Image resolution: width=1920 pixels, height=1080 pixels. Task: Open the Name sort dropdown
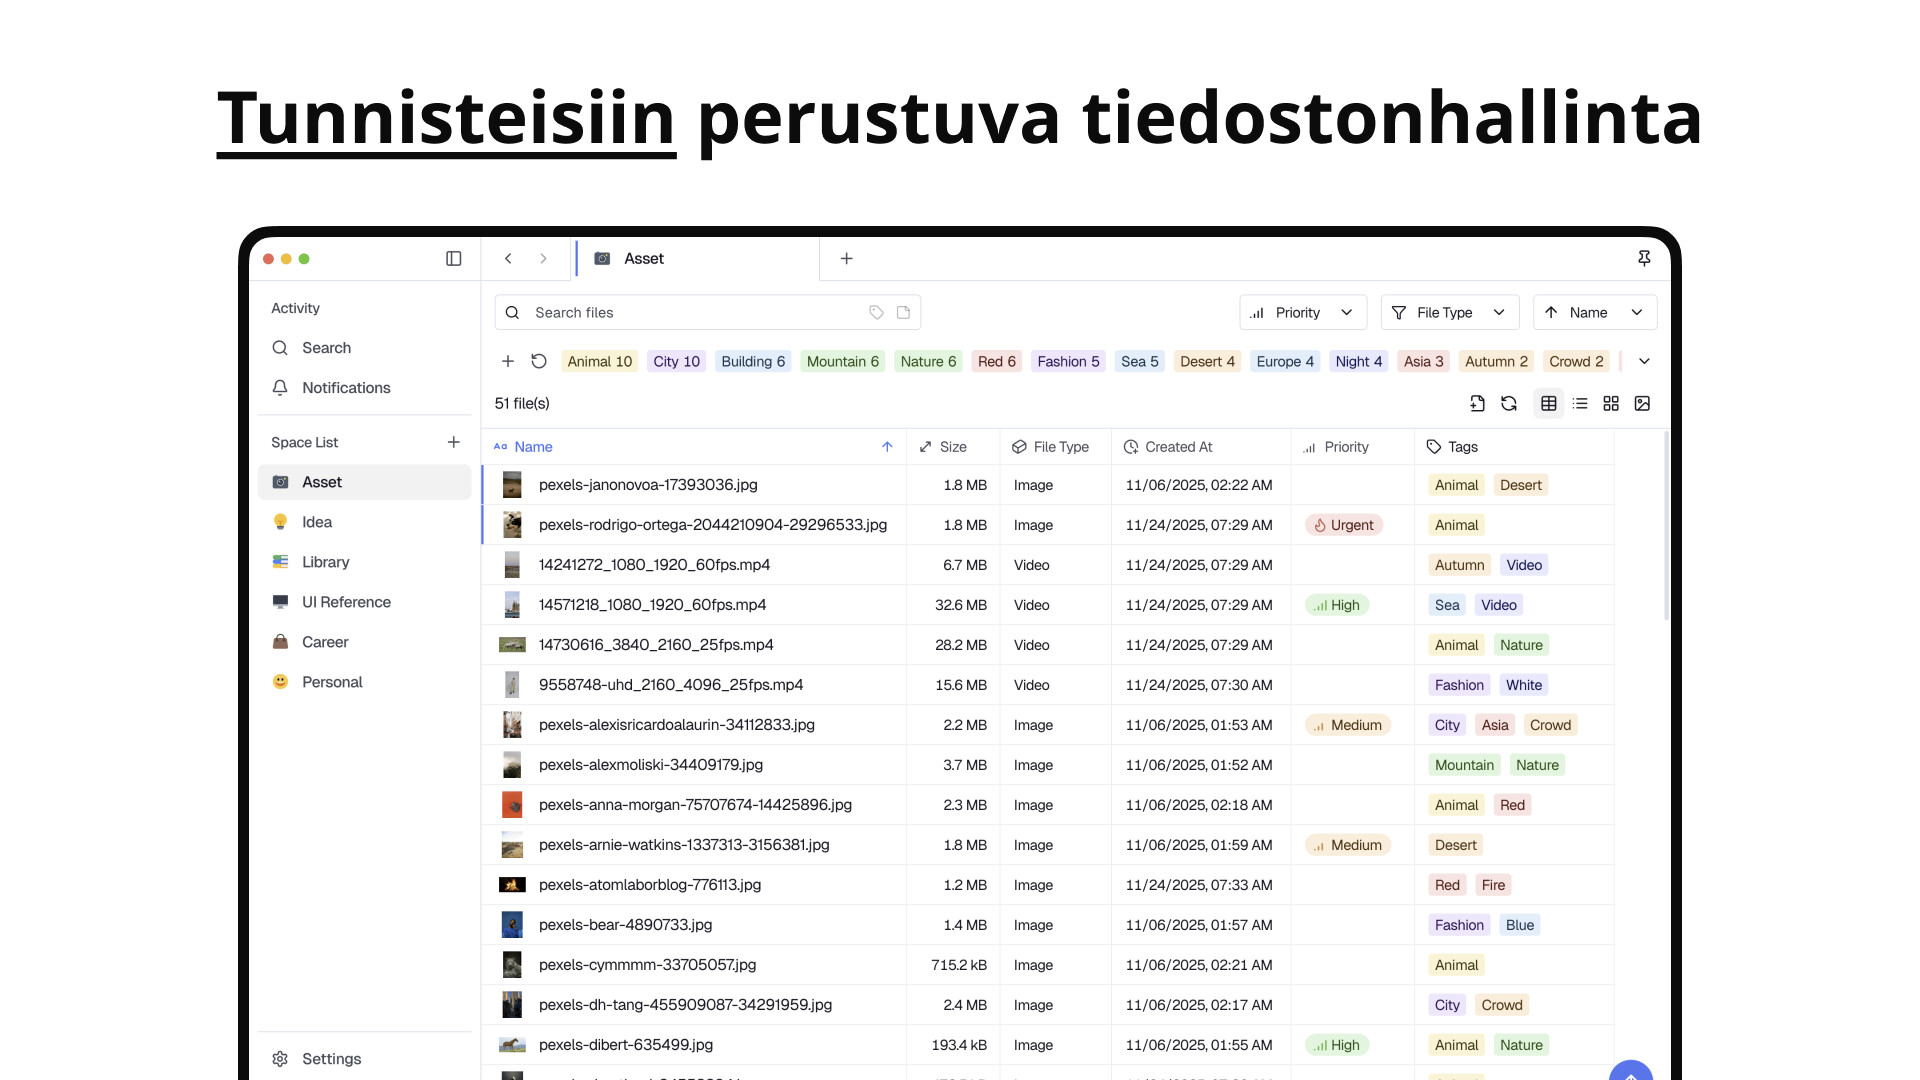(1594, 313)
